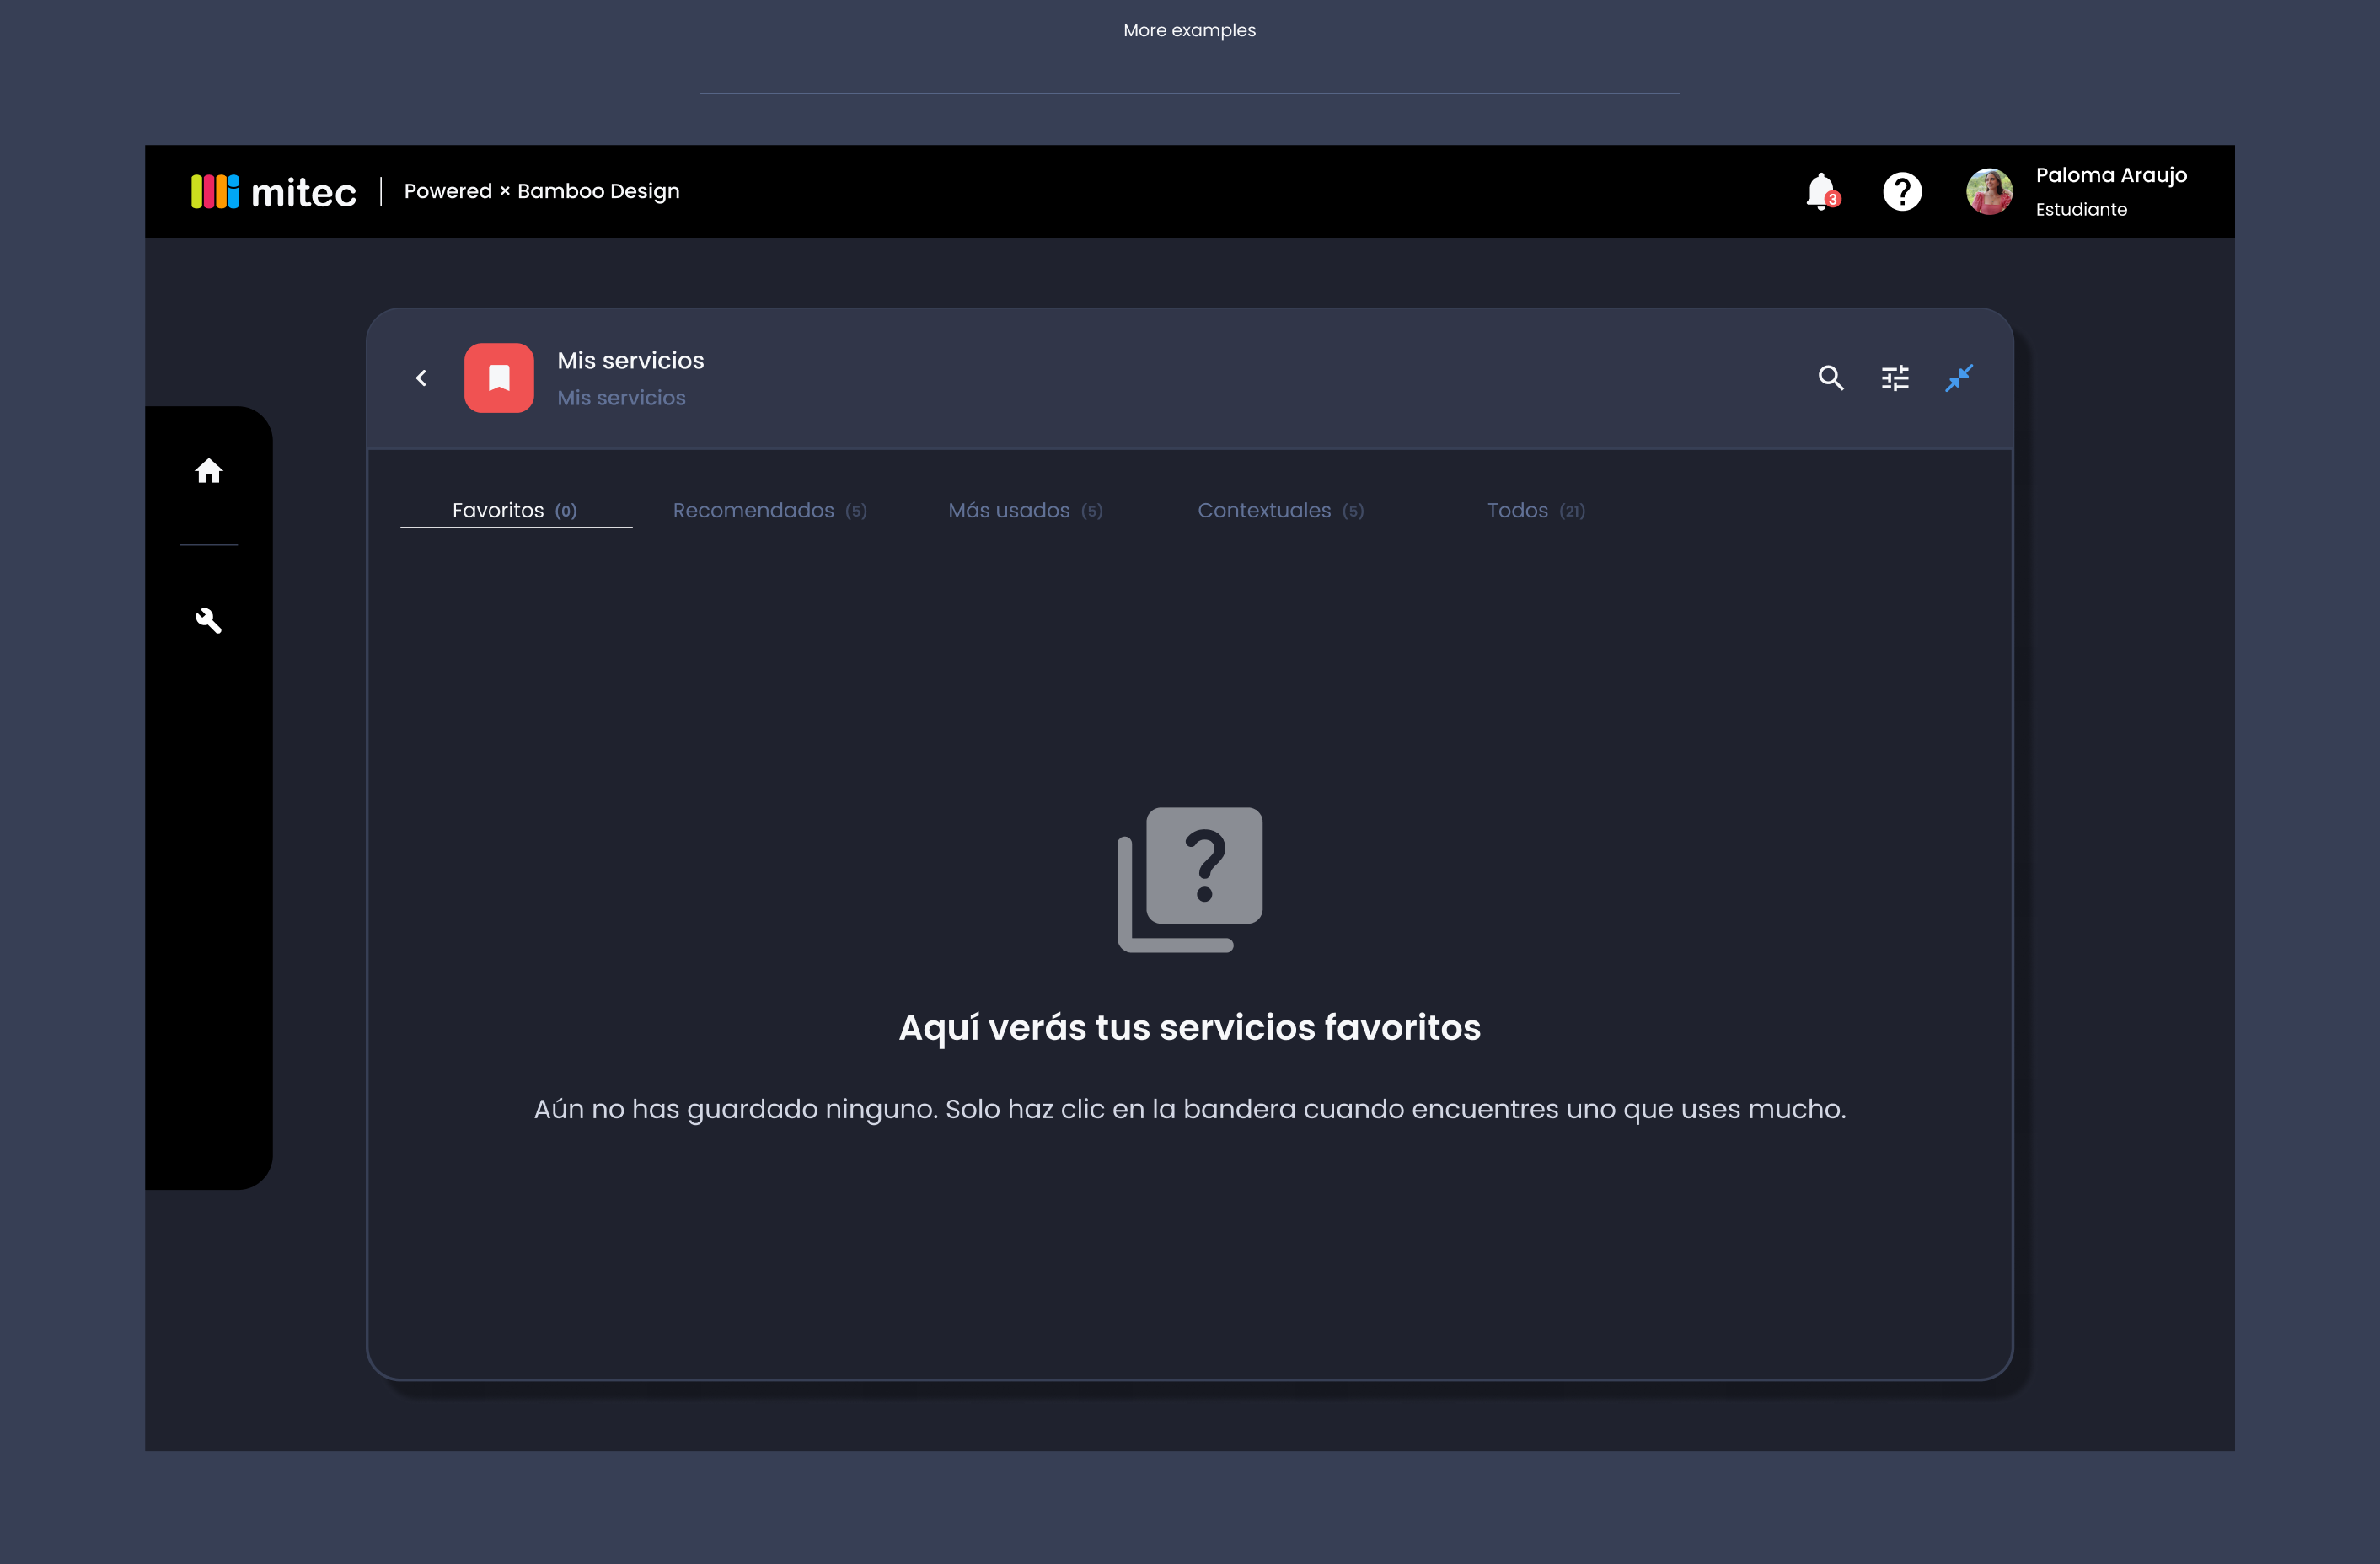Go to Home in the sidebar
Screen dimensions: 2380x1564
click(208, 471)
